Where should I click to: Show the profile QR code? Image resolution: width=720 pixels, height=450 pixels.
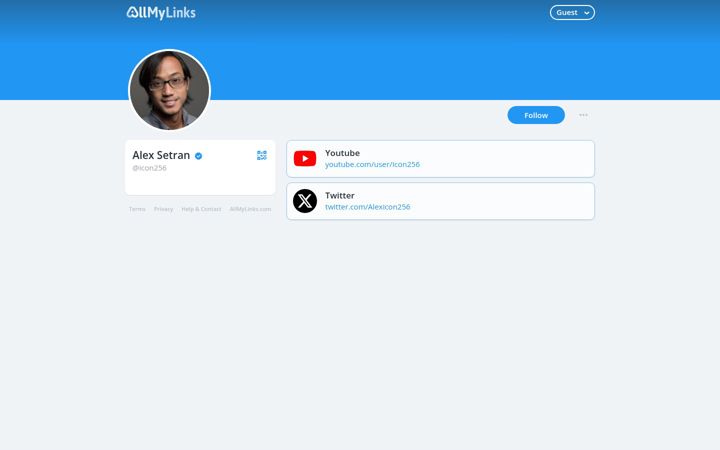pos(262,155)
